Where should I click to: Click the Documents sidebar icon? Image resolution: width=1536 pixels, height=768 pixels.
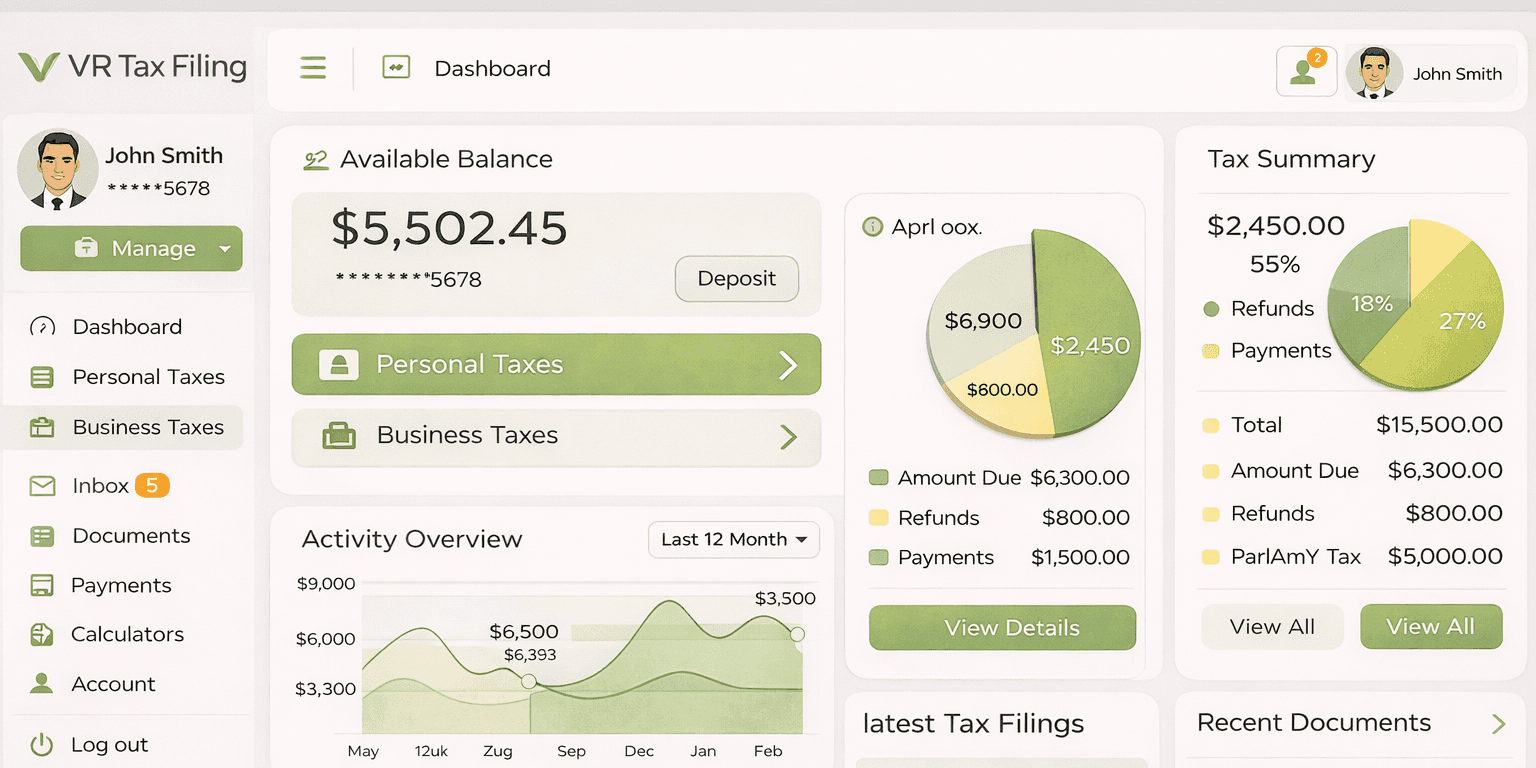[x=42, y=536]
